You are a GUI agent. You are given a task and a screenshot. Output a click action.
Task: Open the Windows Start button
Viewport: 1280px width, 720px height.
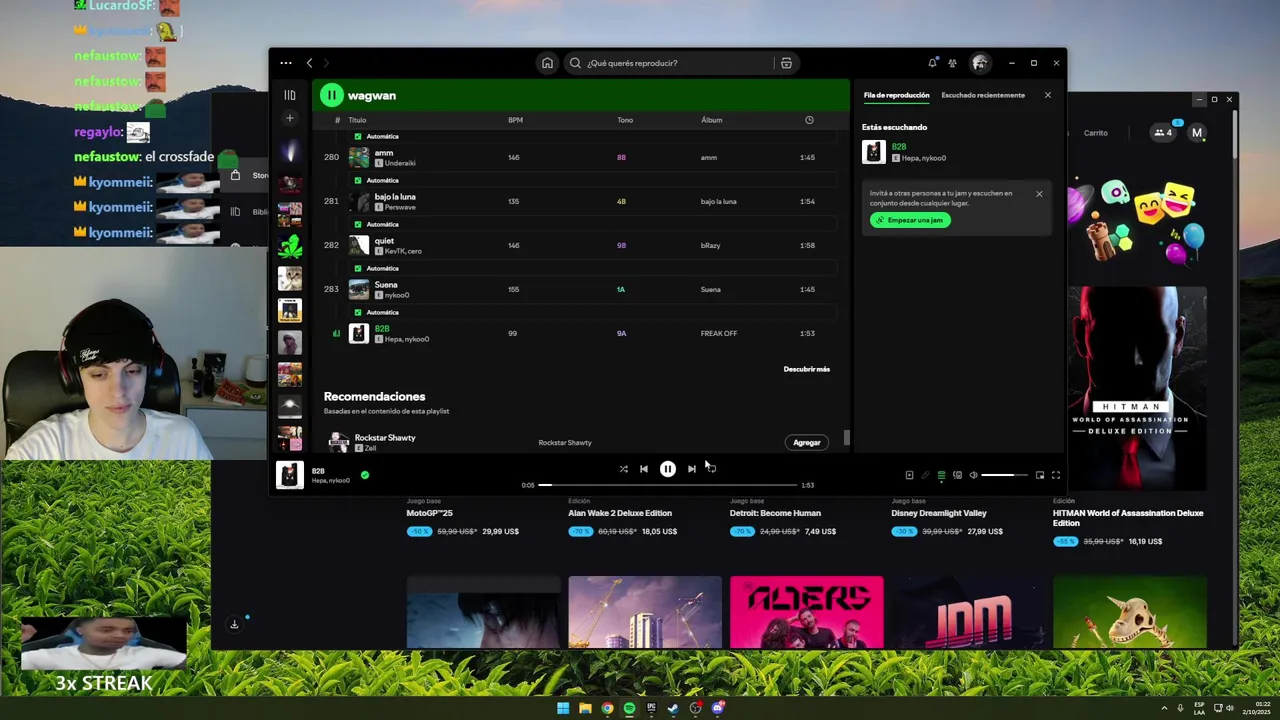pos(563,708)
